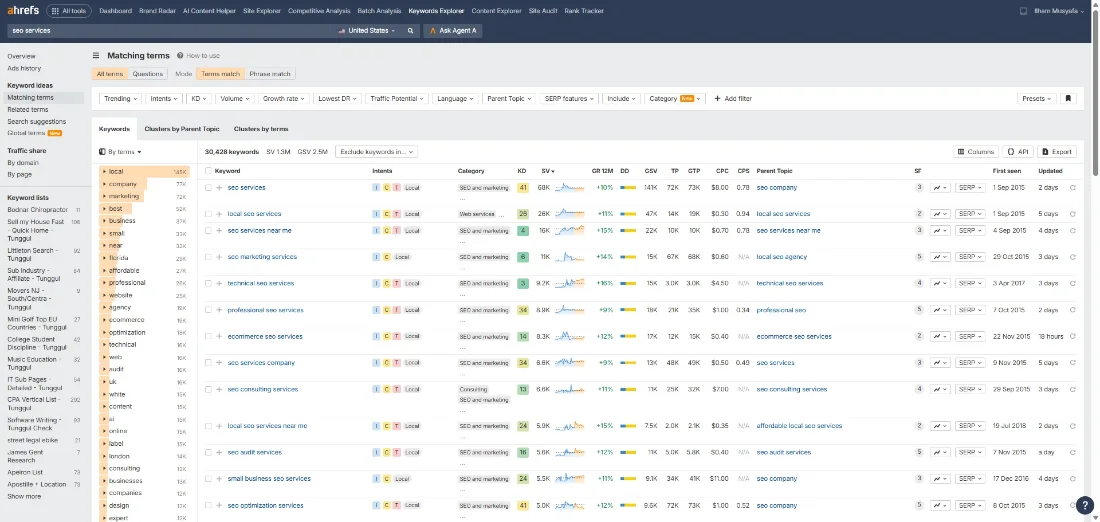Click the bookmark icon next to Presets
This screenshot has height=522, width=1100.
coord(1068,99)
